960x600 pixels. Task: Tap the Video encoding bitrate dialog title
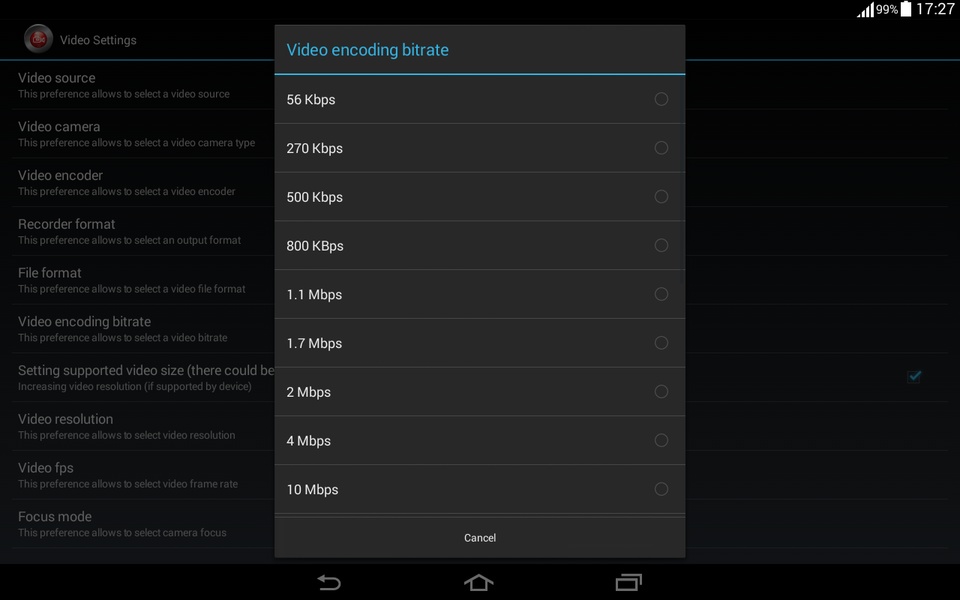coord(367,50)
